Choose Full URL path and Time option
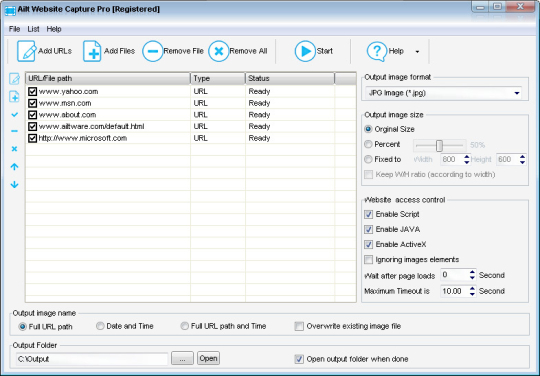Viewport: 540px width, 376px height. click(x=185, y=326)
